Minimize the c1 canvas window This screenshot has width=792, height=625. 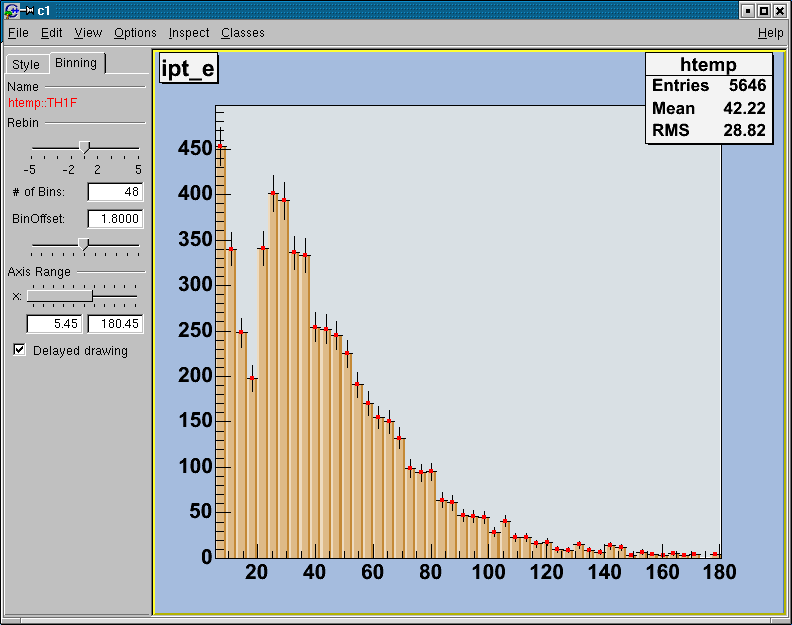(746, 10)
